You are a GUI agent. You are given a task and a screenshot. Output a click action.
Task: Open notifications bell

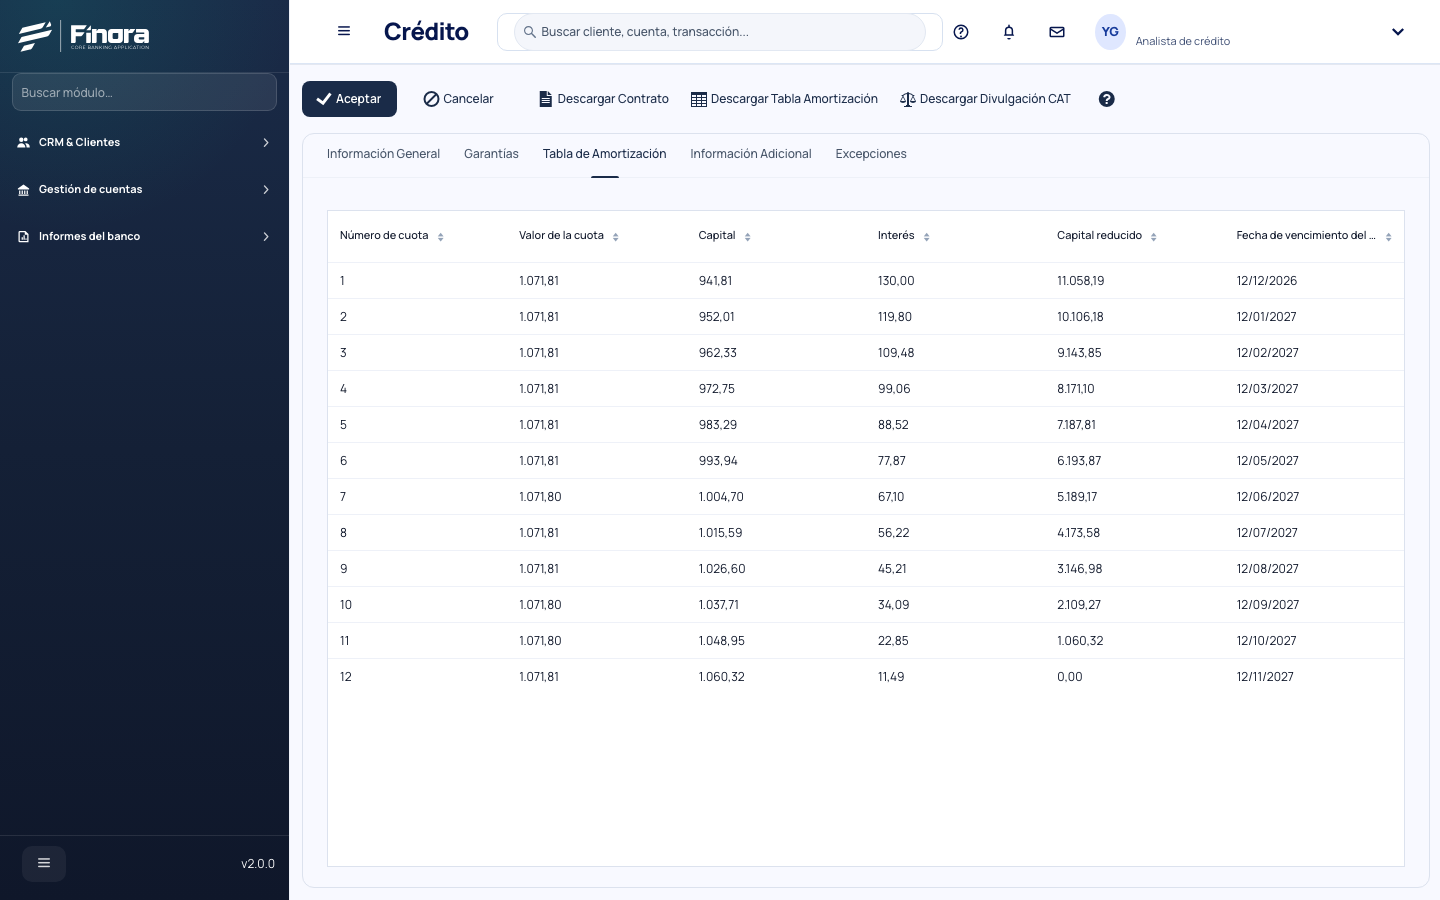[1009, 32]
